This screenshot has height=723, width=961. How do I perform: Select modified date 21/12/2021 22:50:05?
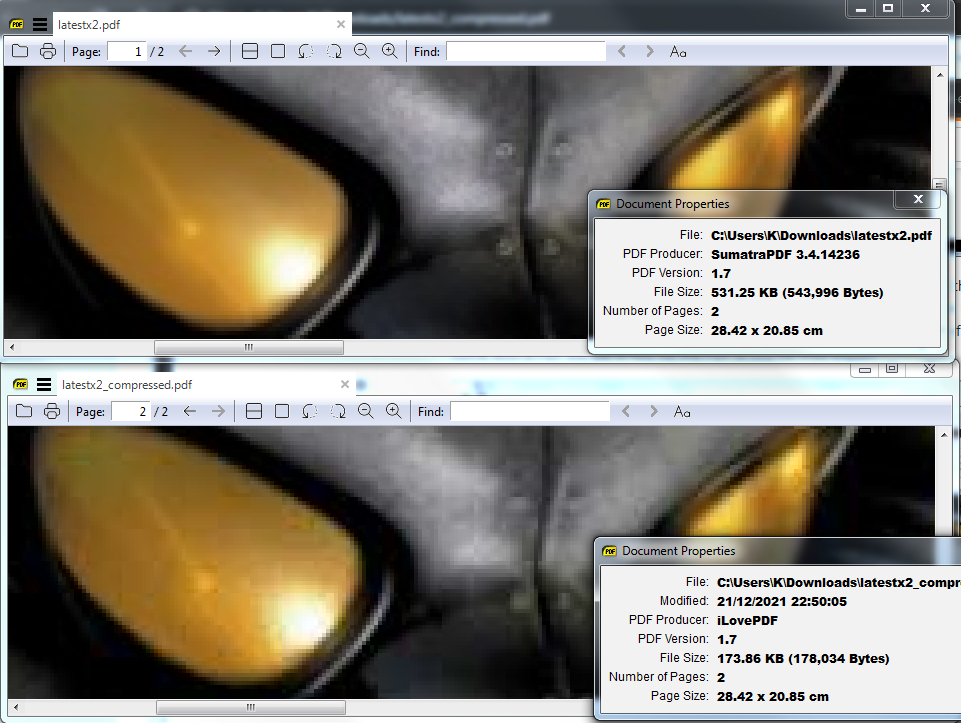781,601
